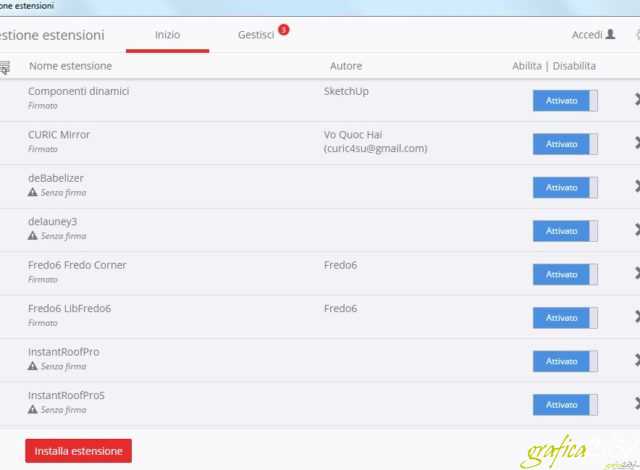Screen dimensions: 640x470
Task: Toggle CURIC Mirror Attivato switch off
Action: [x=564, y=144]
